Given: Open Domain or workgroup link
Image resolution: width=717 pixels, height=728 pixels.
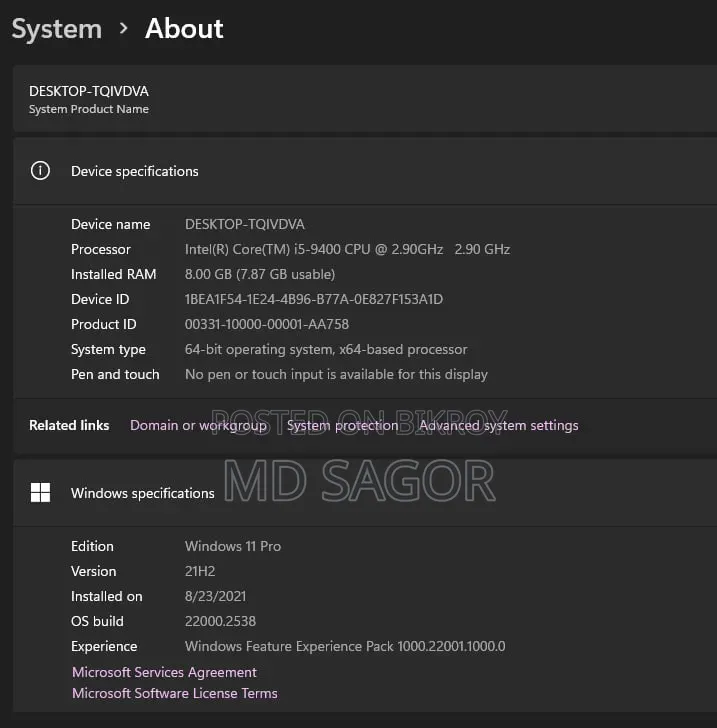Looking at the screenshot, I should click(x=198, y=425).
